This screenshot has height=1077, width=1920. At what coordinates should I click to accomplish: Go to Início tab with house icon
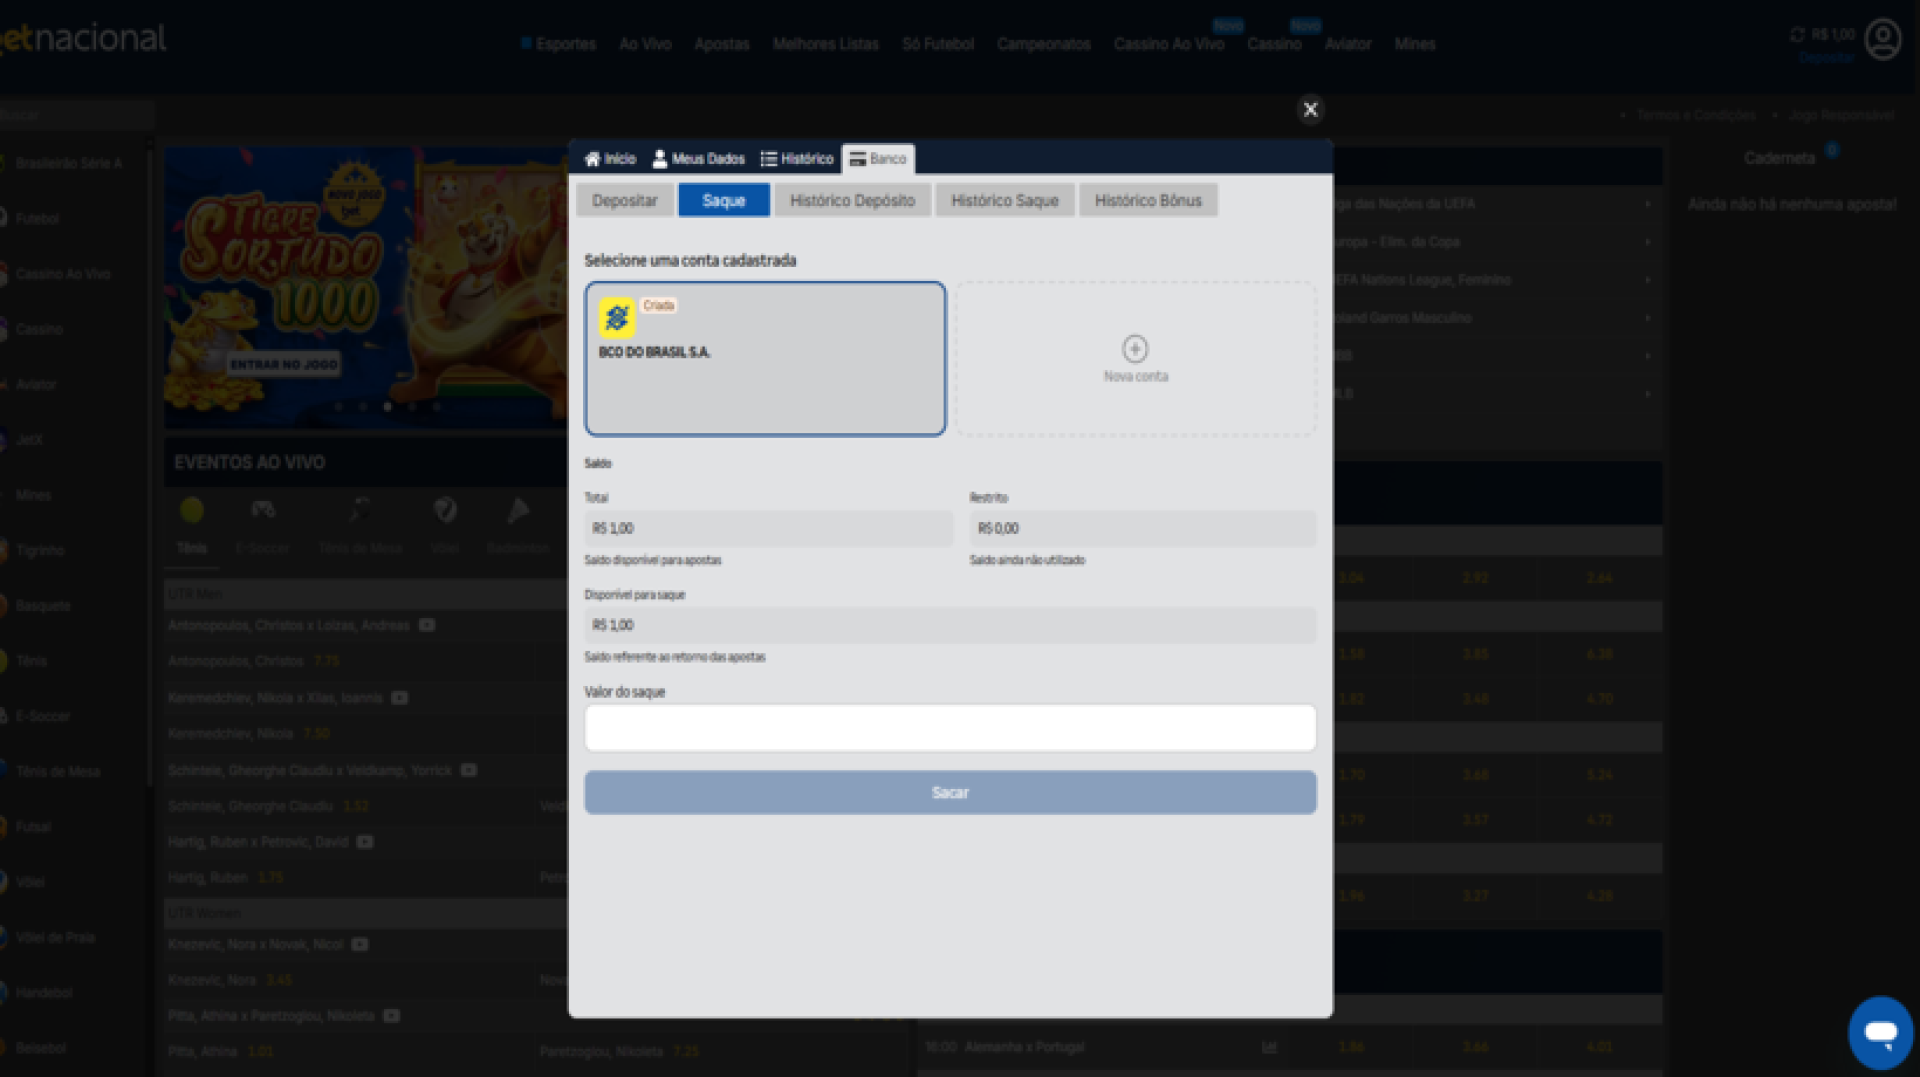point(610,159)
